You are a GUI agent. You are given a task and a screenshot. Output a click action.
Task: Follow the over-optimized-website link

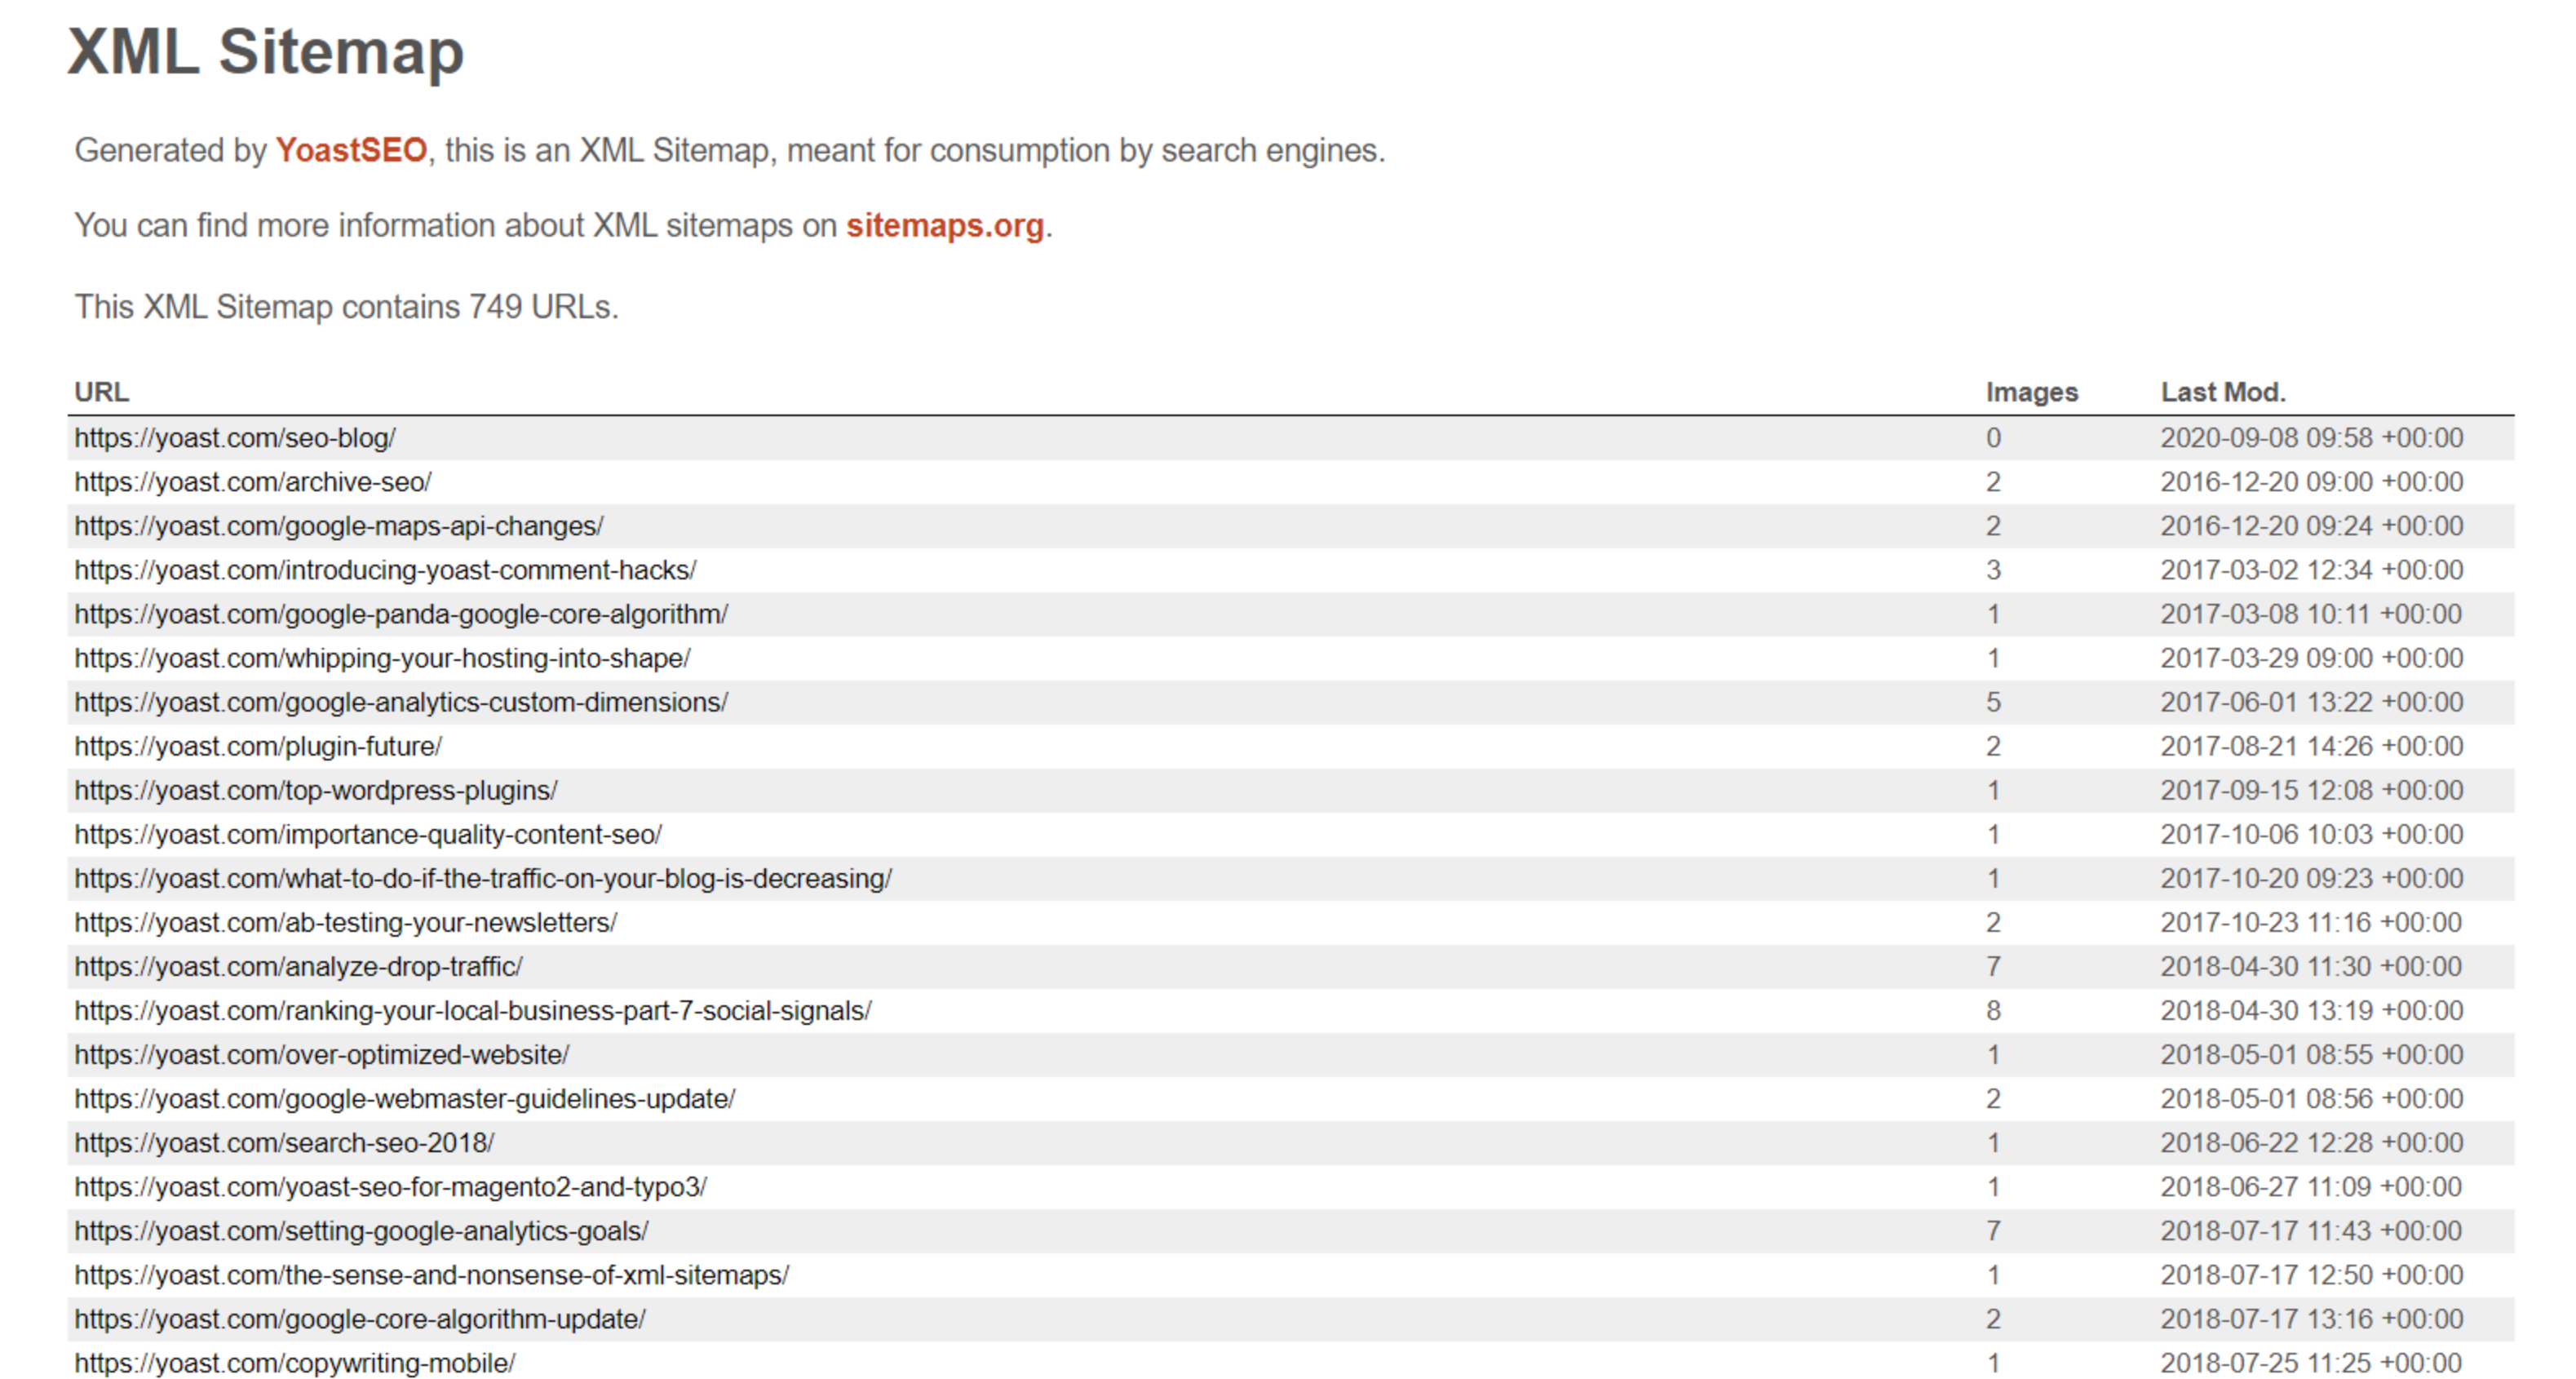[x=322, y=1054]
